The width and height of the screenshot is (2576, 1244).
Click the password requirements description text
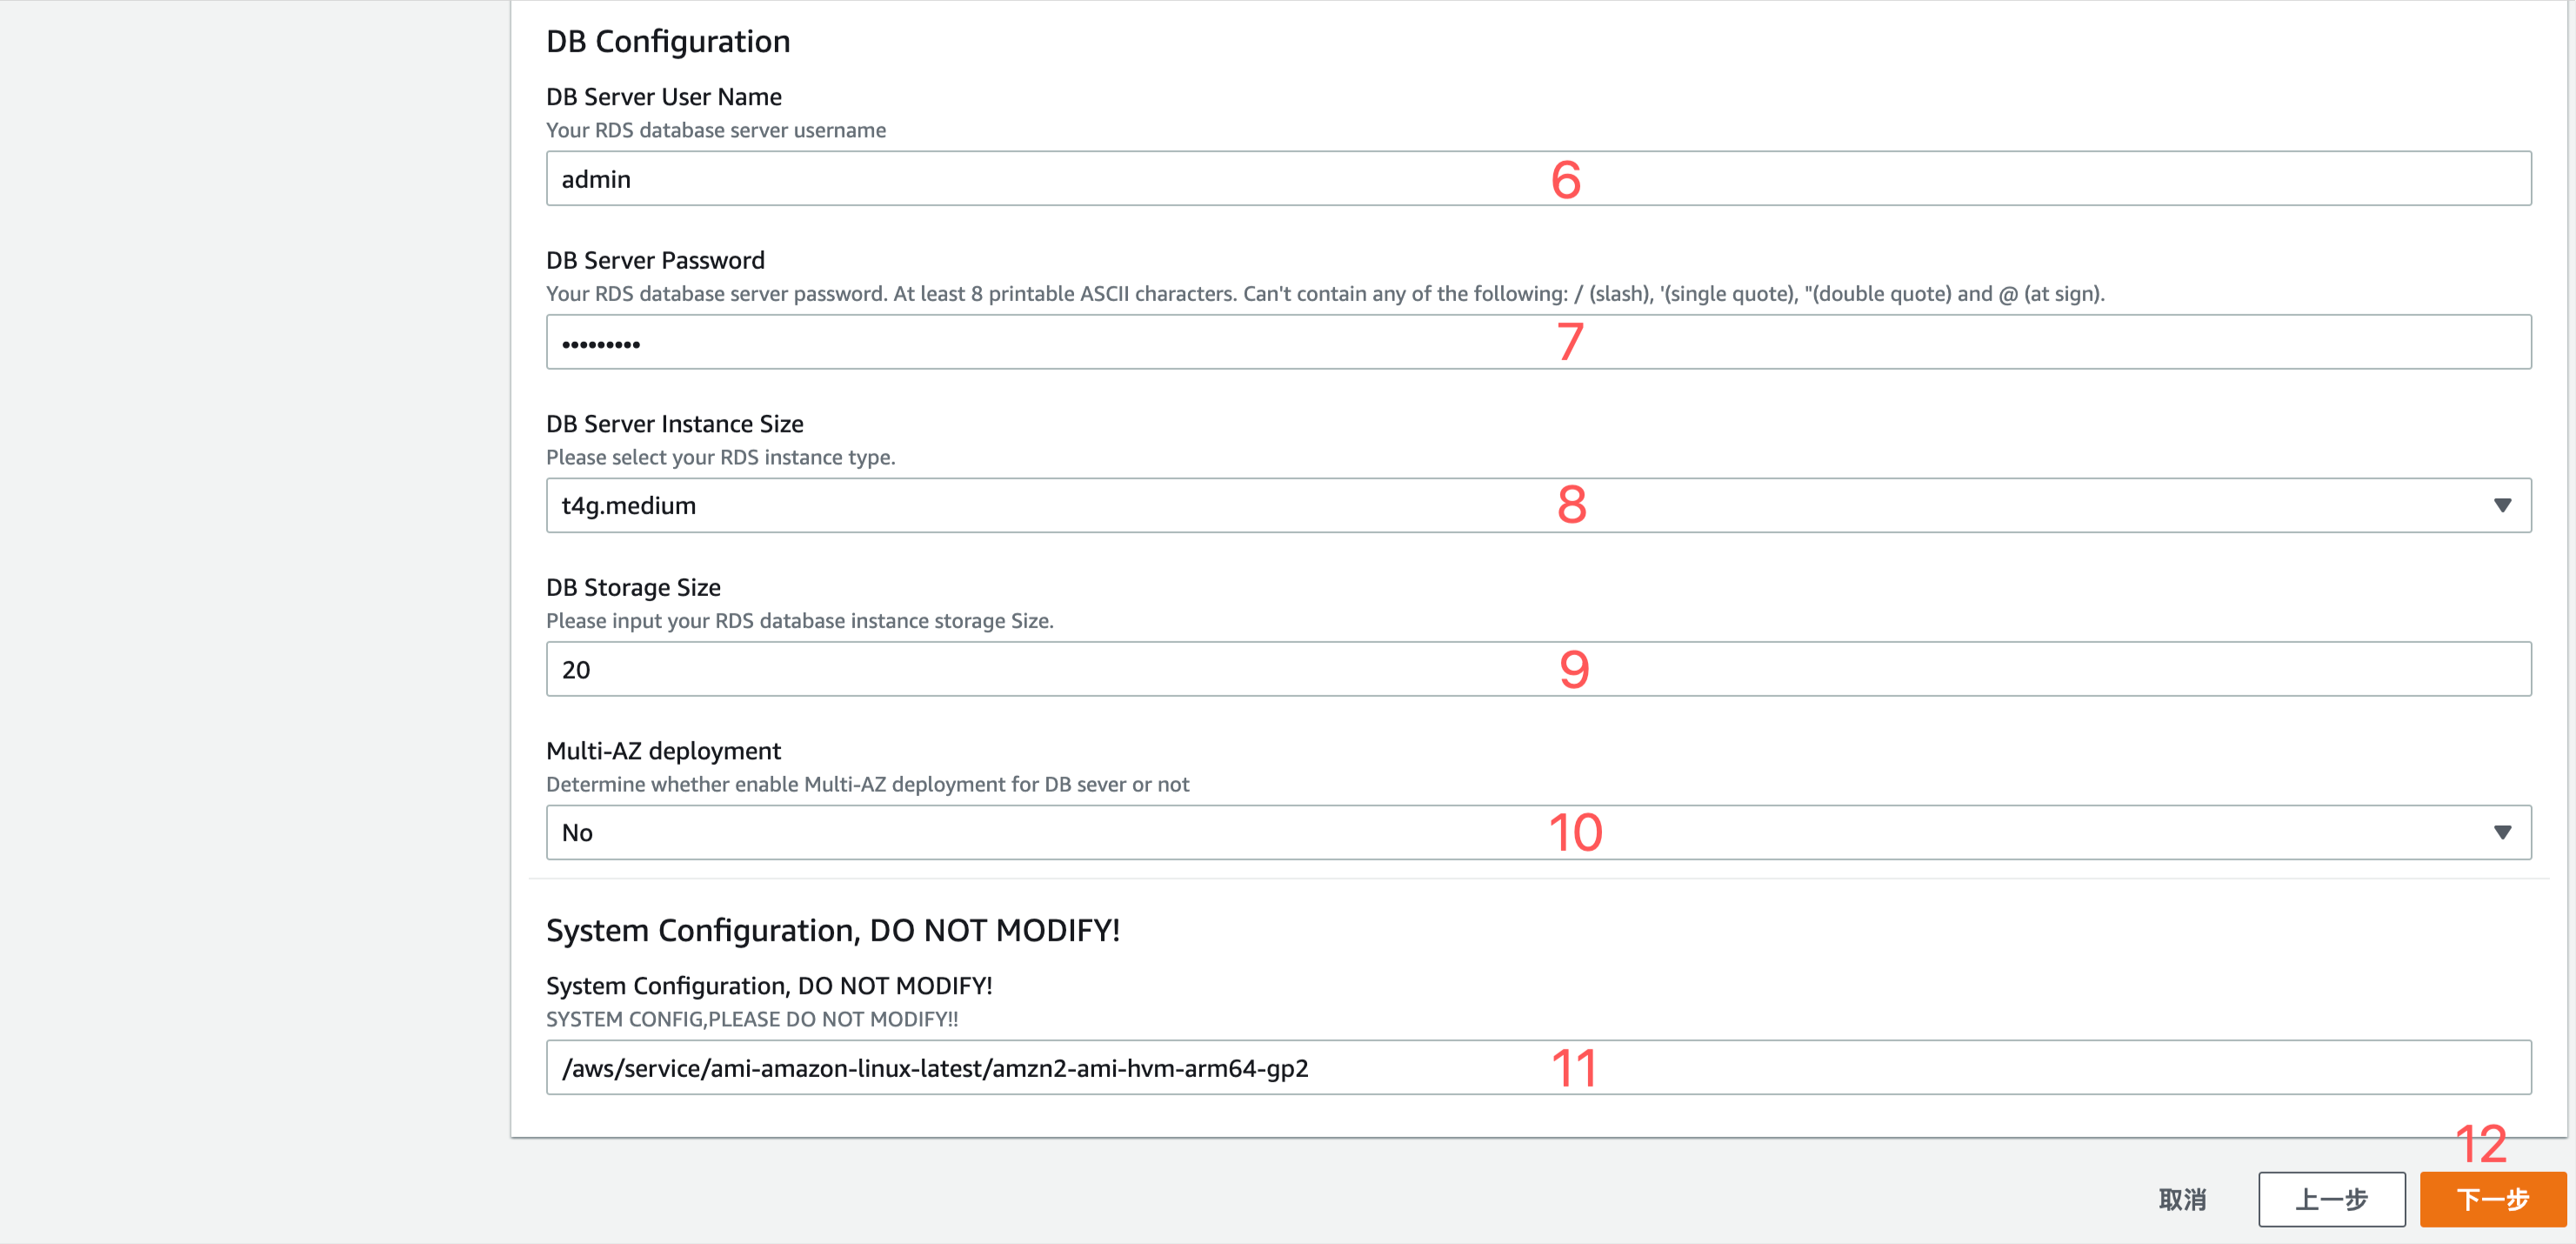[x=1325, y=293]
